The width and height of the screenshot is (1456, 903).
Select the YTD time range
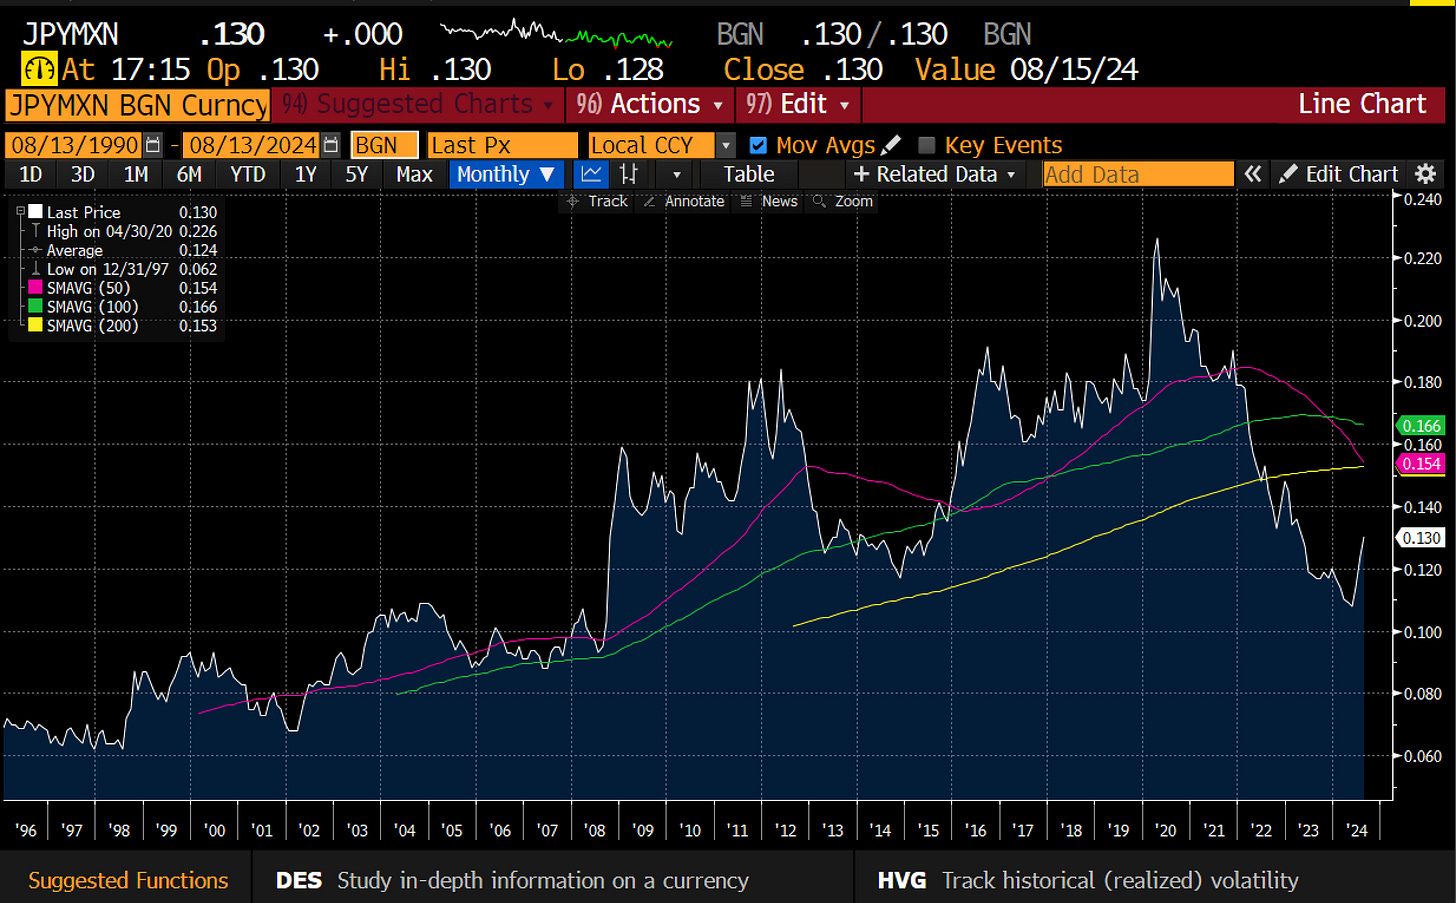pos(248,174)
